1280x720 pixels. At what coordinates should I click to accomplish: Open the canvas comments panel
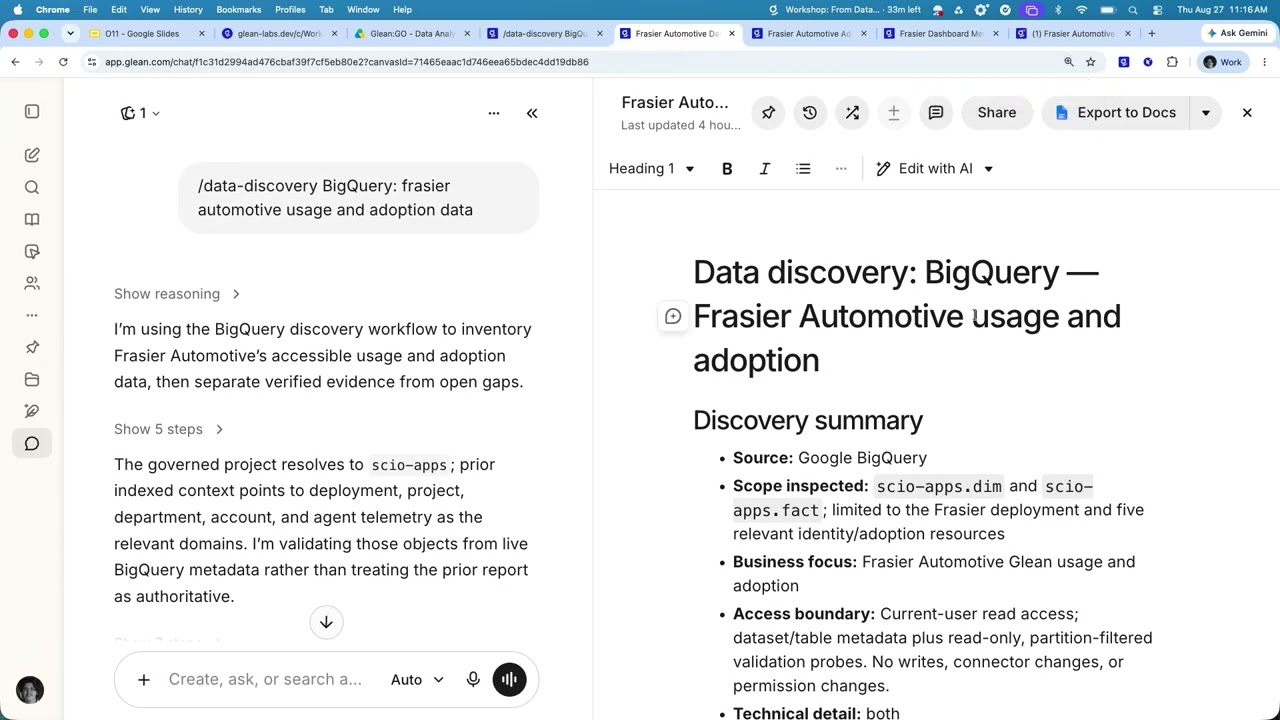(x=936, y=113)
